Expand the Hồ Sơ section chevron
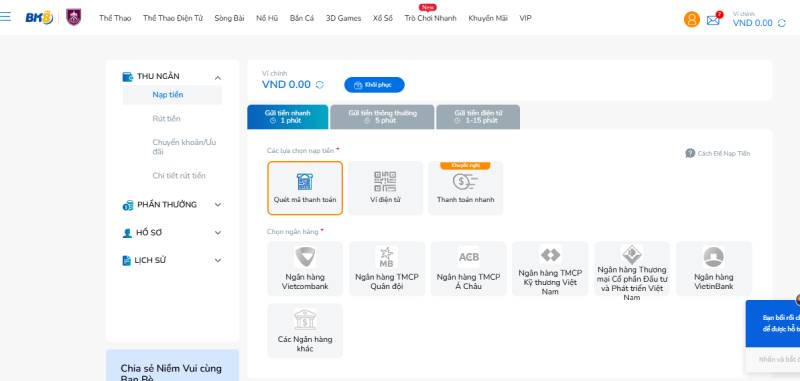This screenshot has height=381, width=800. (x=218, y=233)
